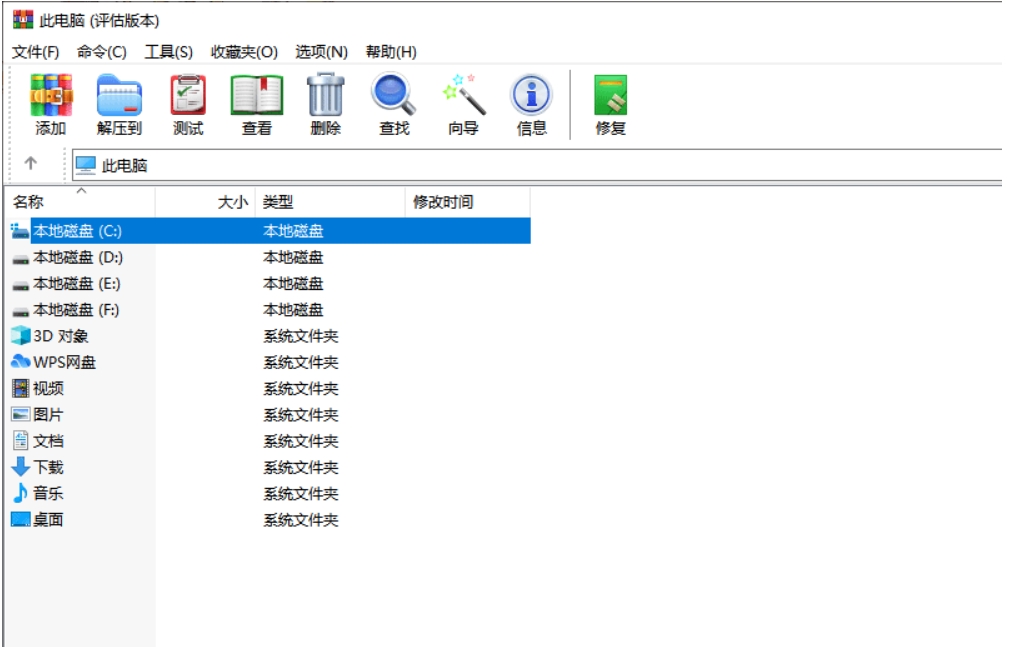1010x647 pixels.
Task: Click the Add (添加) archive icon
Action: [x=51, y=95]
